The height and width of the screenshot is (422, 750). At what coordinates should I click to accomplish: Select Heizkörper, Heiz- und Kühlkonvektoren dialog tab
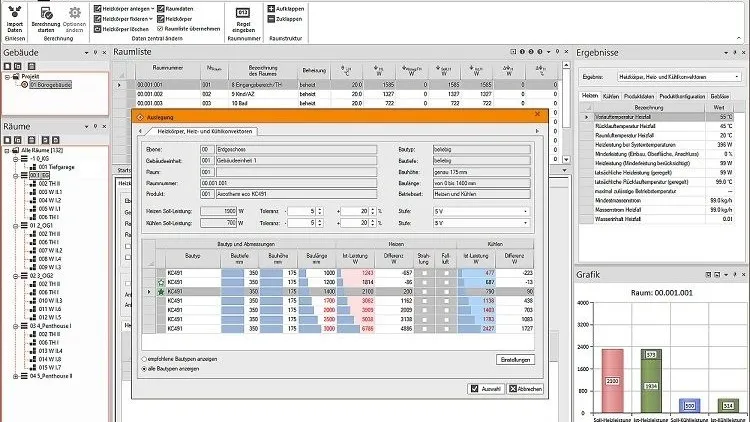click(205, 131)
